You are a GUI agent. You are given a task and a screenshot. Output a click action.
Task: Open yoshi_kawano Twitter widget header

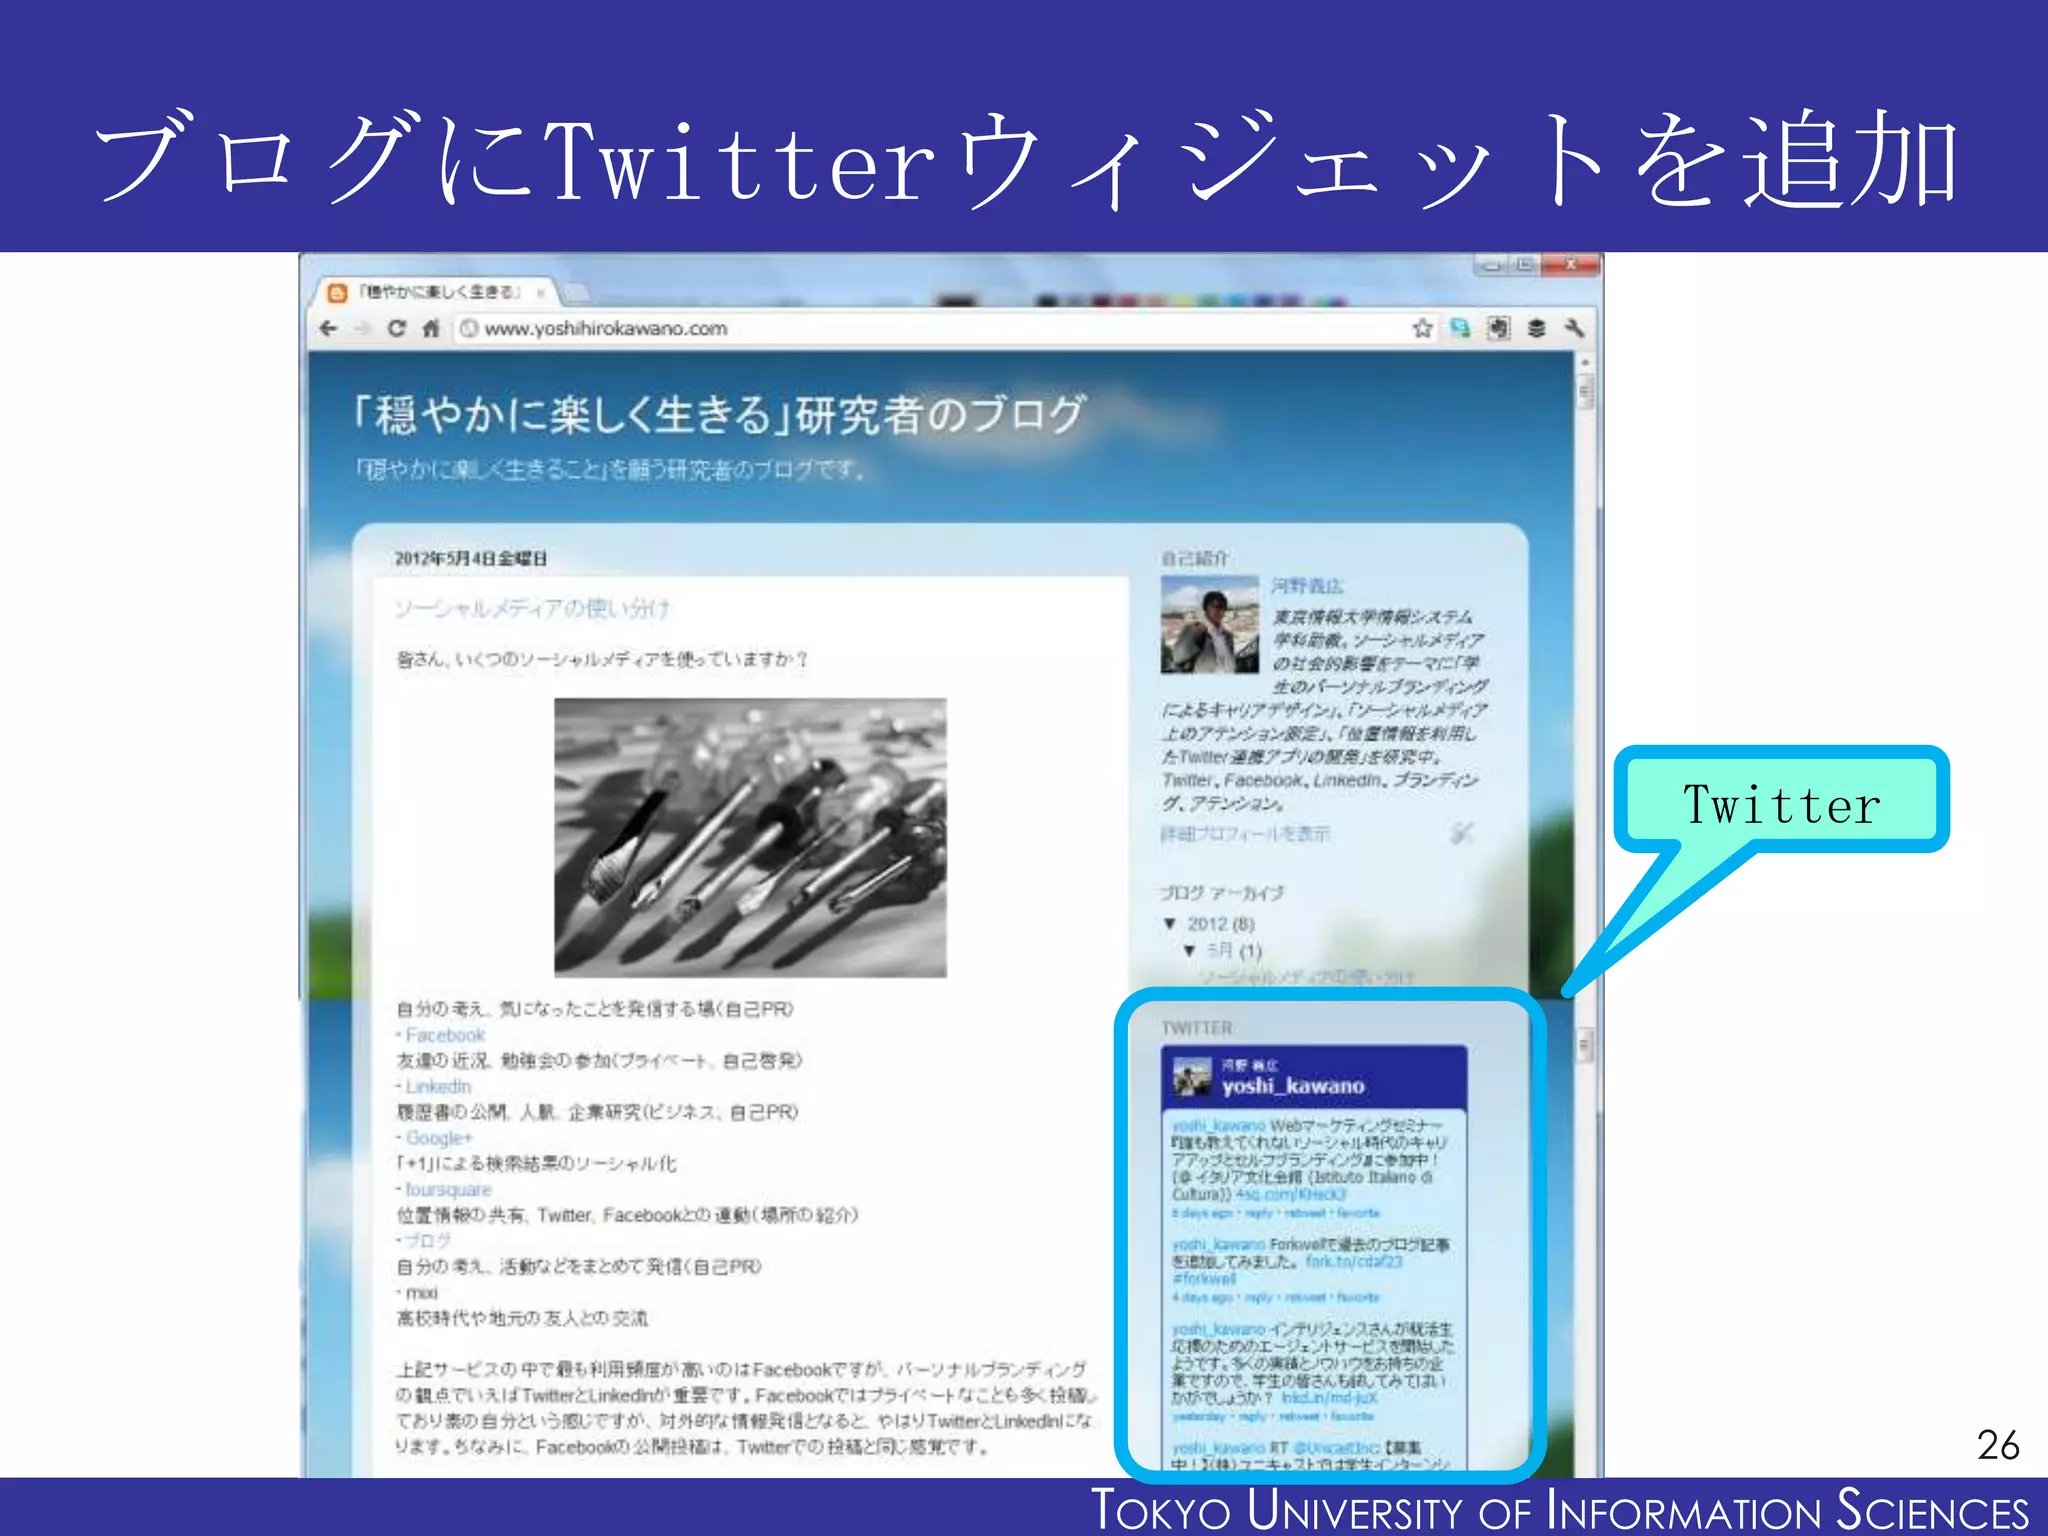[1293, 1085]
